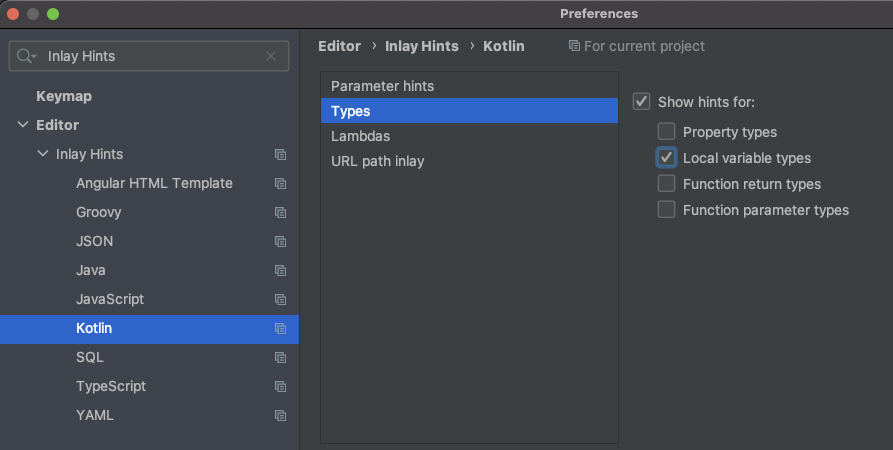Collapse the Editor settings section
The height and width of the screenshot is (450, 893).
click(23, 125)
